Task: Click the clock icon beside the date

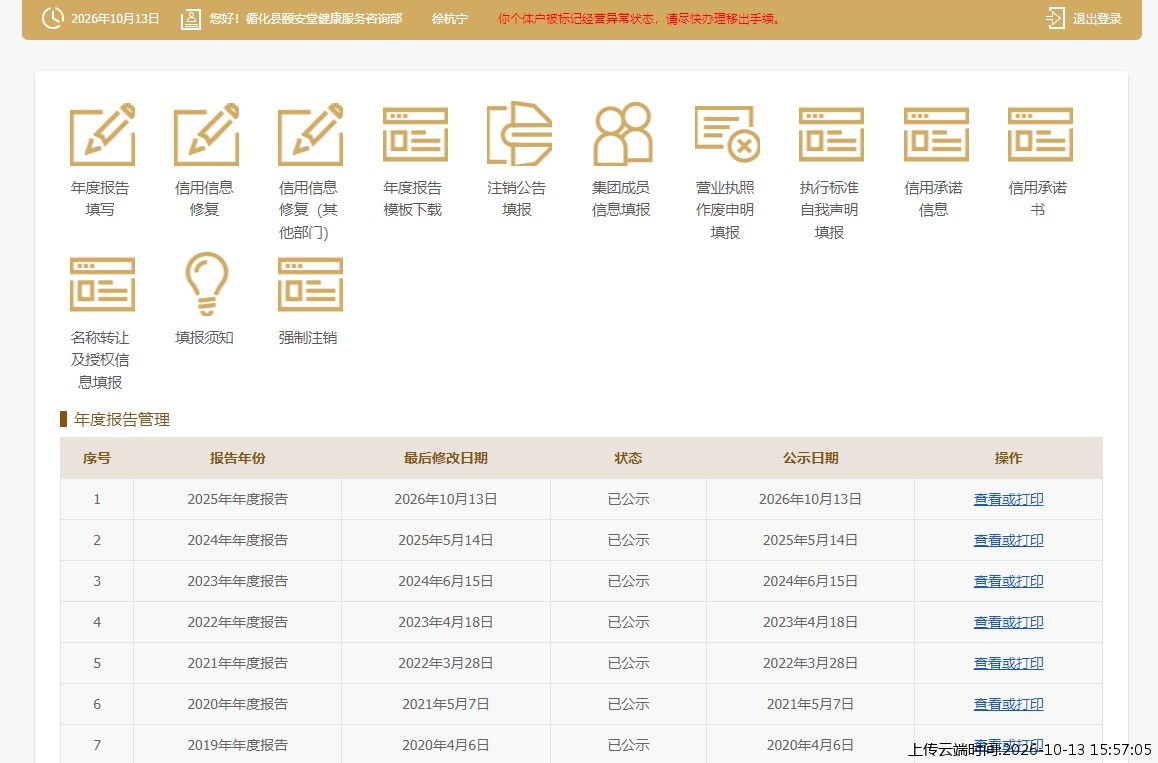Action: click(52, 18)
